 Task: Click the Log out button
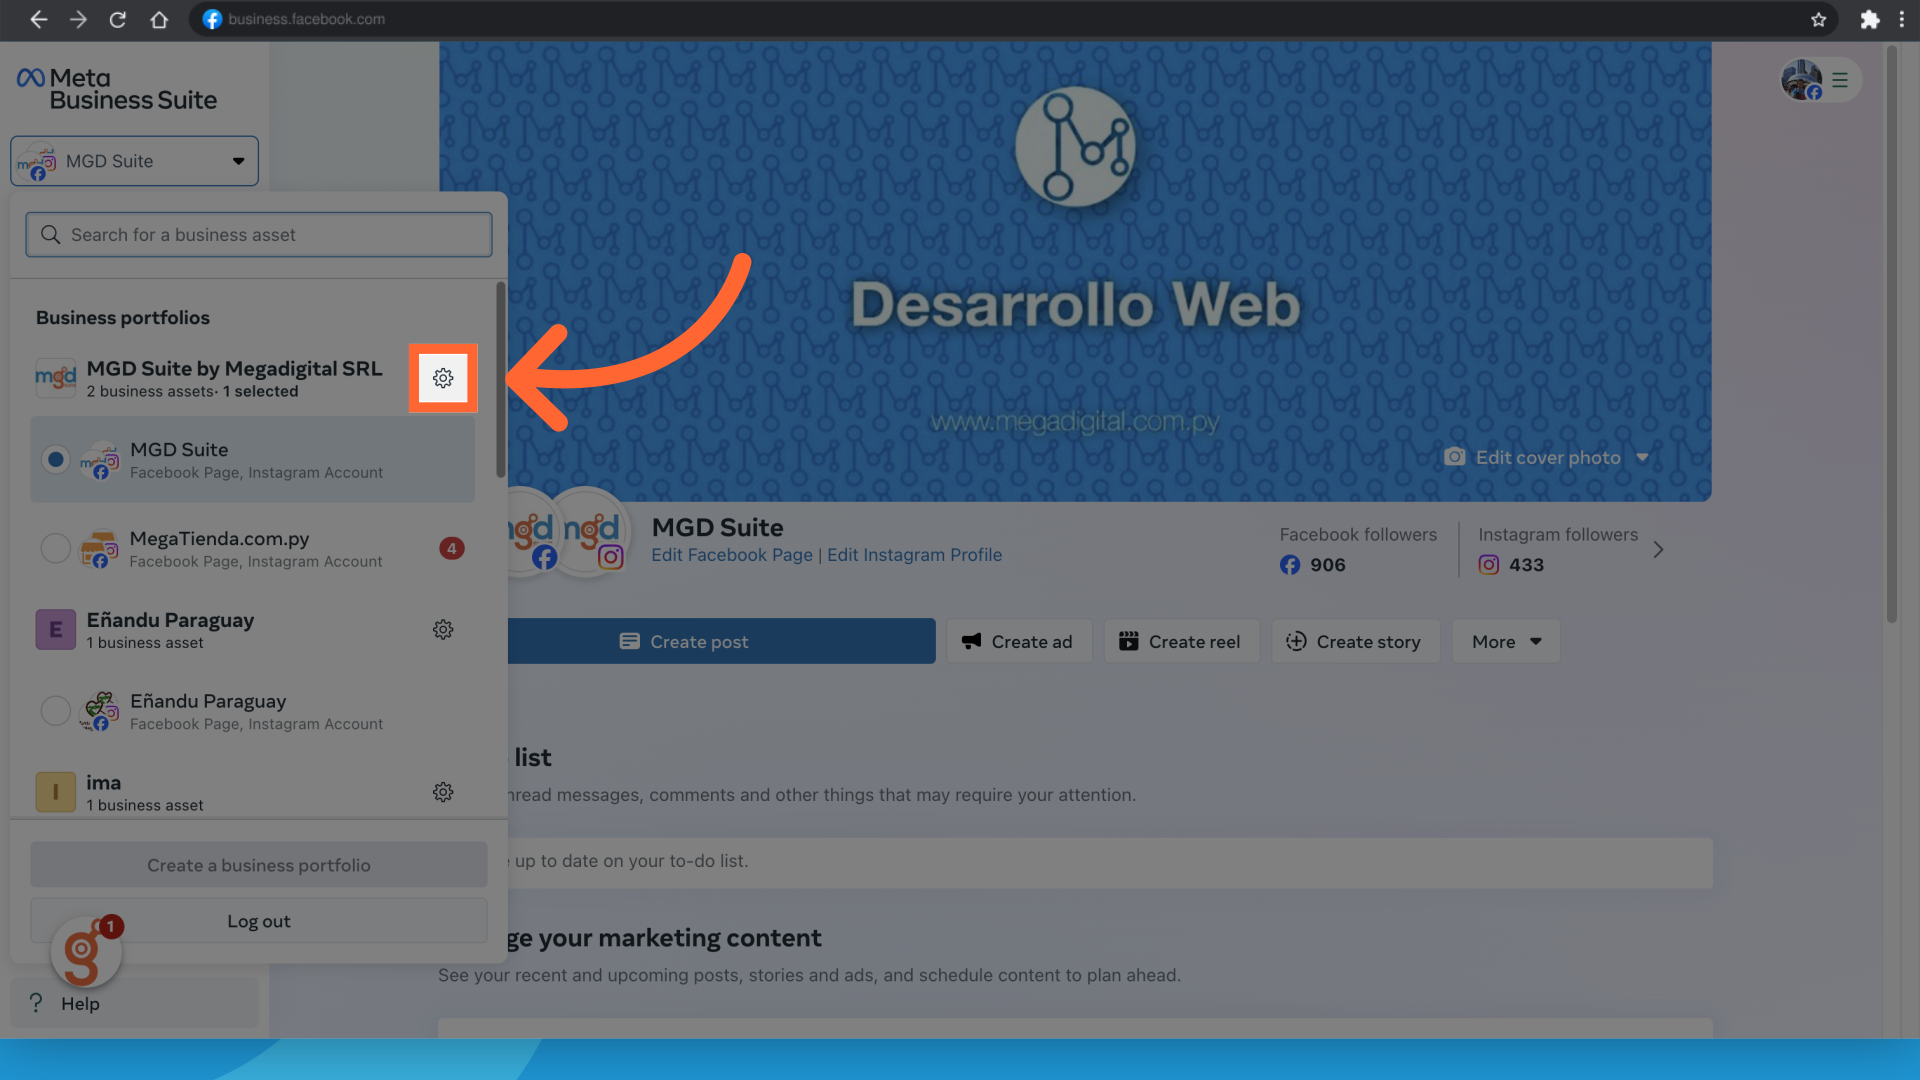point(258,921)
